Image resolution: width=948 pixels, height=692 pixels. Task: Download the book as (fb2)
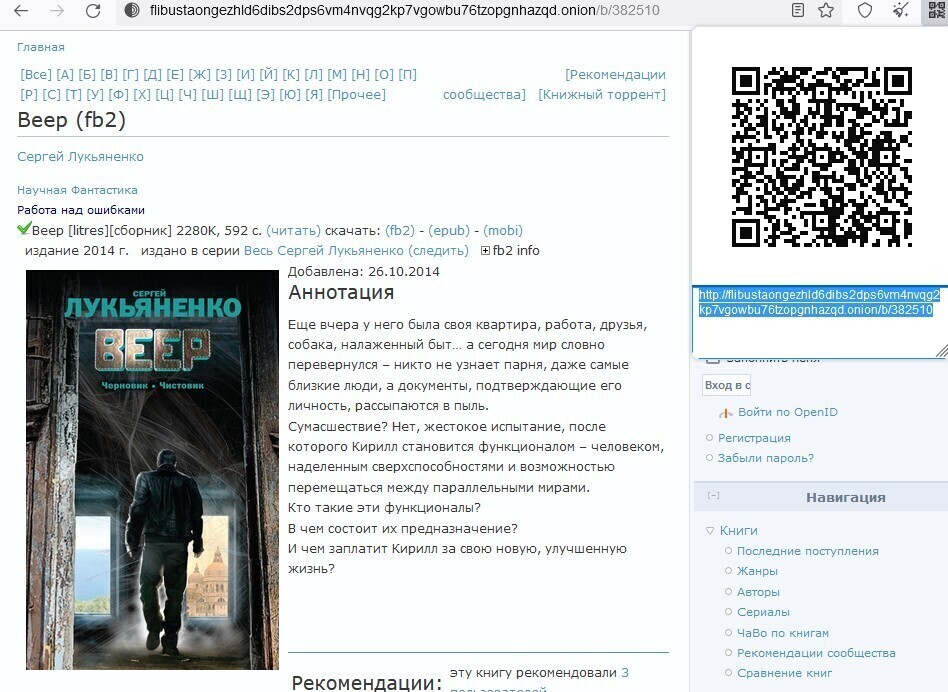tap(400, 230)
